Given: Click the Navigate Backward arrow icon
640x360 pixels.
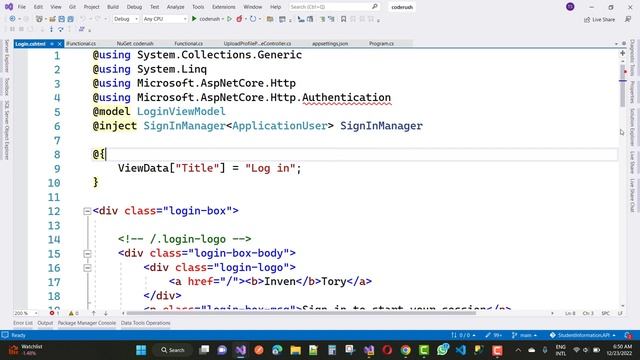Looking at the screenshot, I should pyautogui.click(x=12, y=19).
